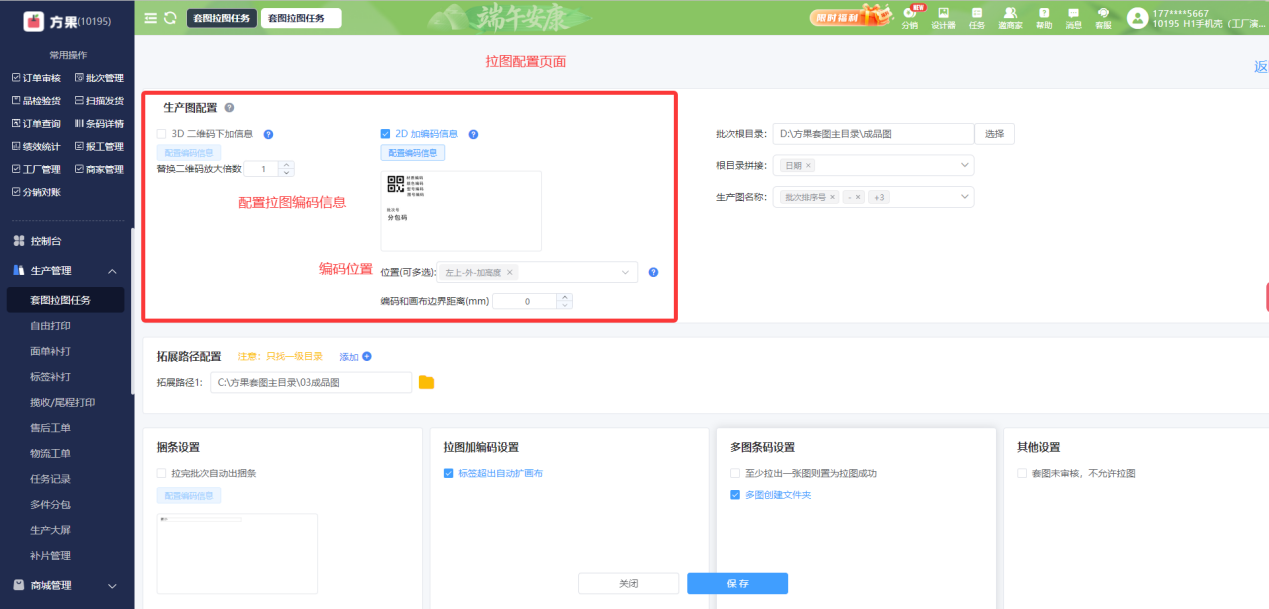Remove 批次排序号 tag from 生产图名称

(832, 197)
